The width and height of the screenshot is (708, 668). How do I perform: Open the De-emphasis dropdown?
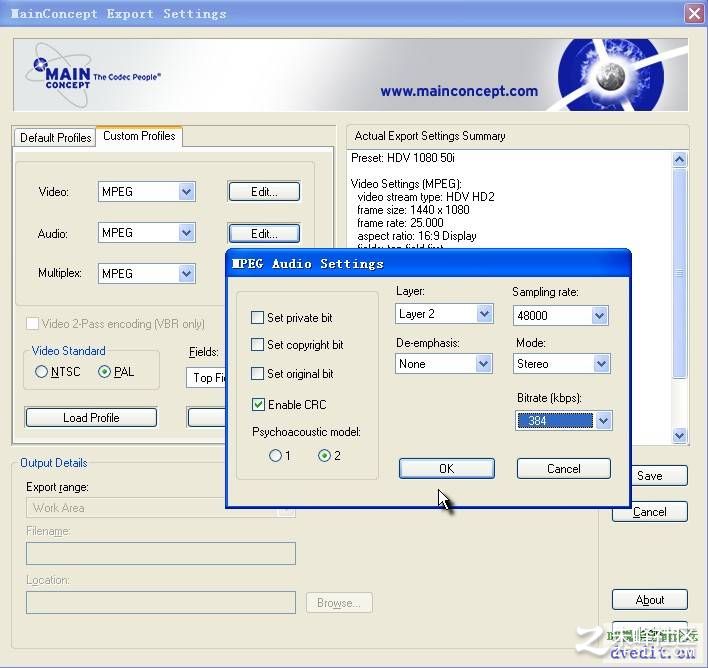point(483,364)
